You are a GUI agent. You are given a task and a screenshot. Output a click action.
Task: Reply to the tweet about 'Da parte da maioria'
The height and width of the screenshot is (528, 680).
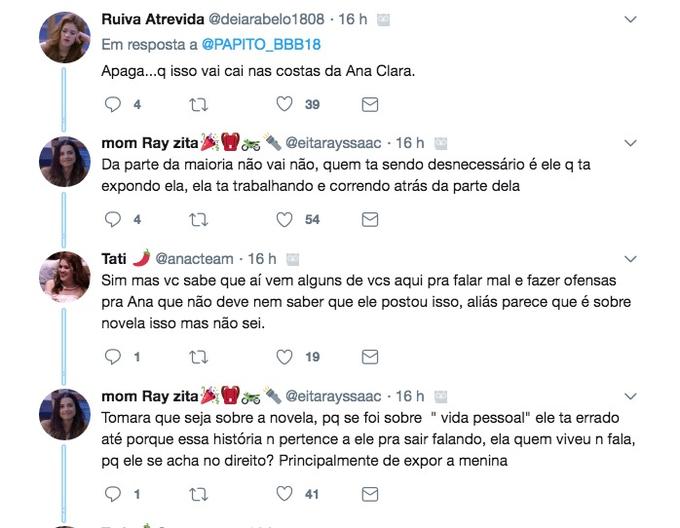point(113,219)
